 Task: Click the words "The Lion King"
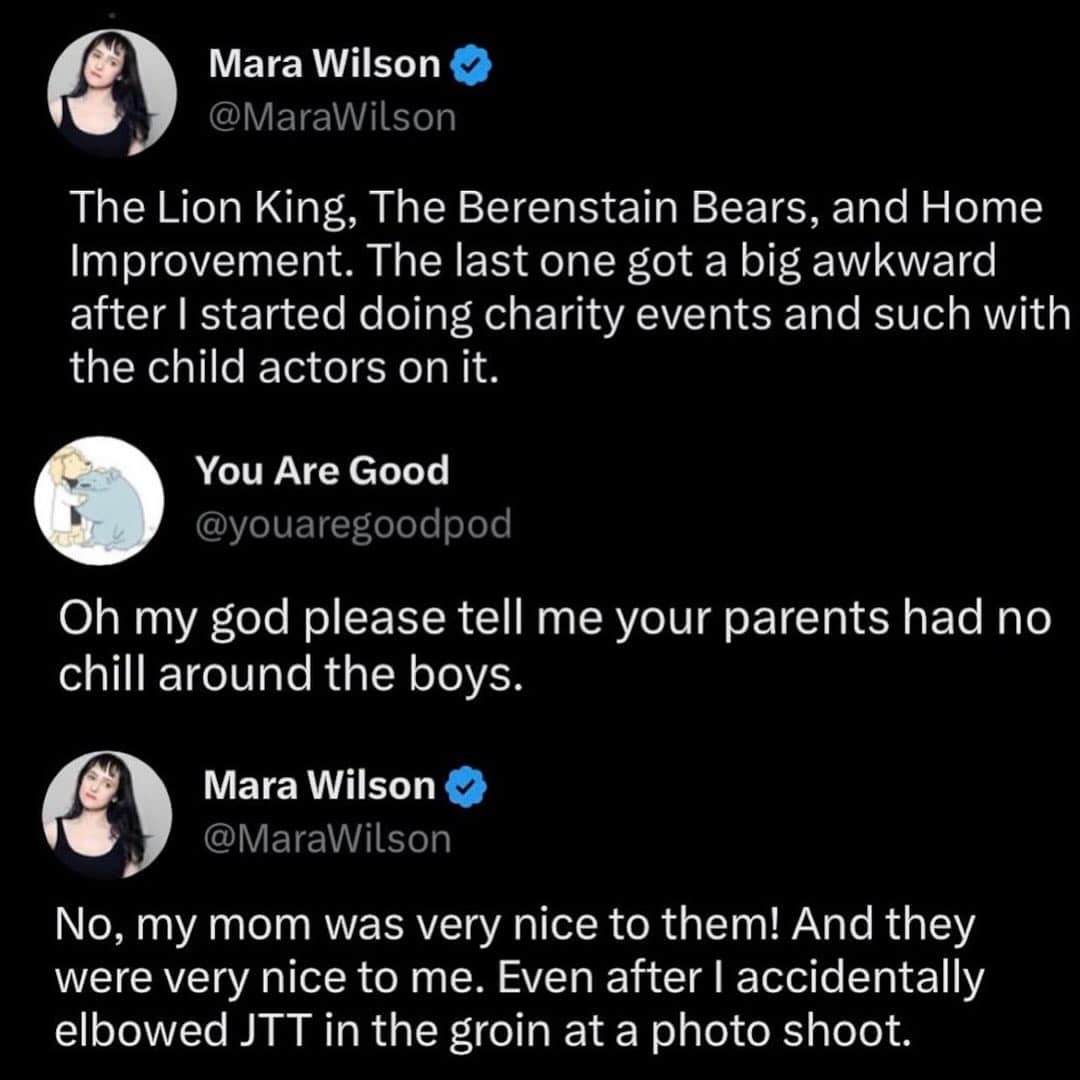coord(217,210)
